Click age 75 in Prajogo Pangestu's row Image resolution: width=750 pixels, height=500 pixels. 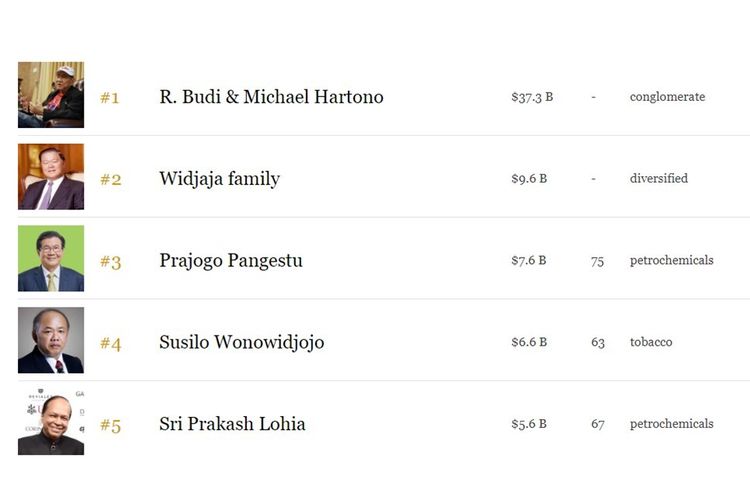click(x=597, y=261)
